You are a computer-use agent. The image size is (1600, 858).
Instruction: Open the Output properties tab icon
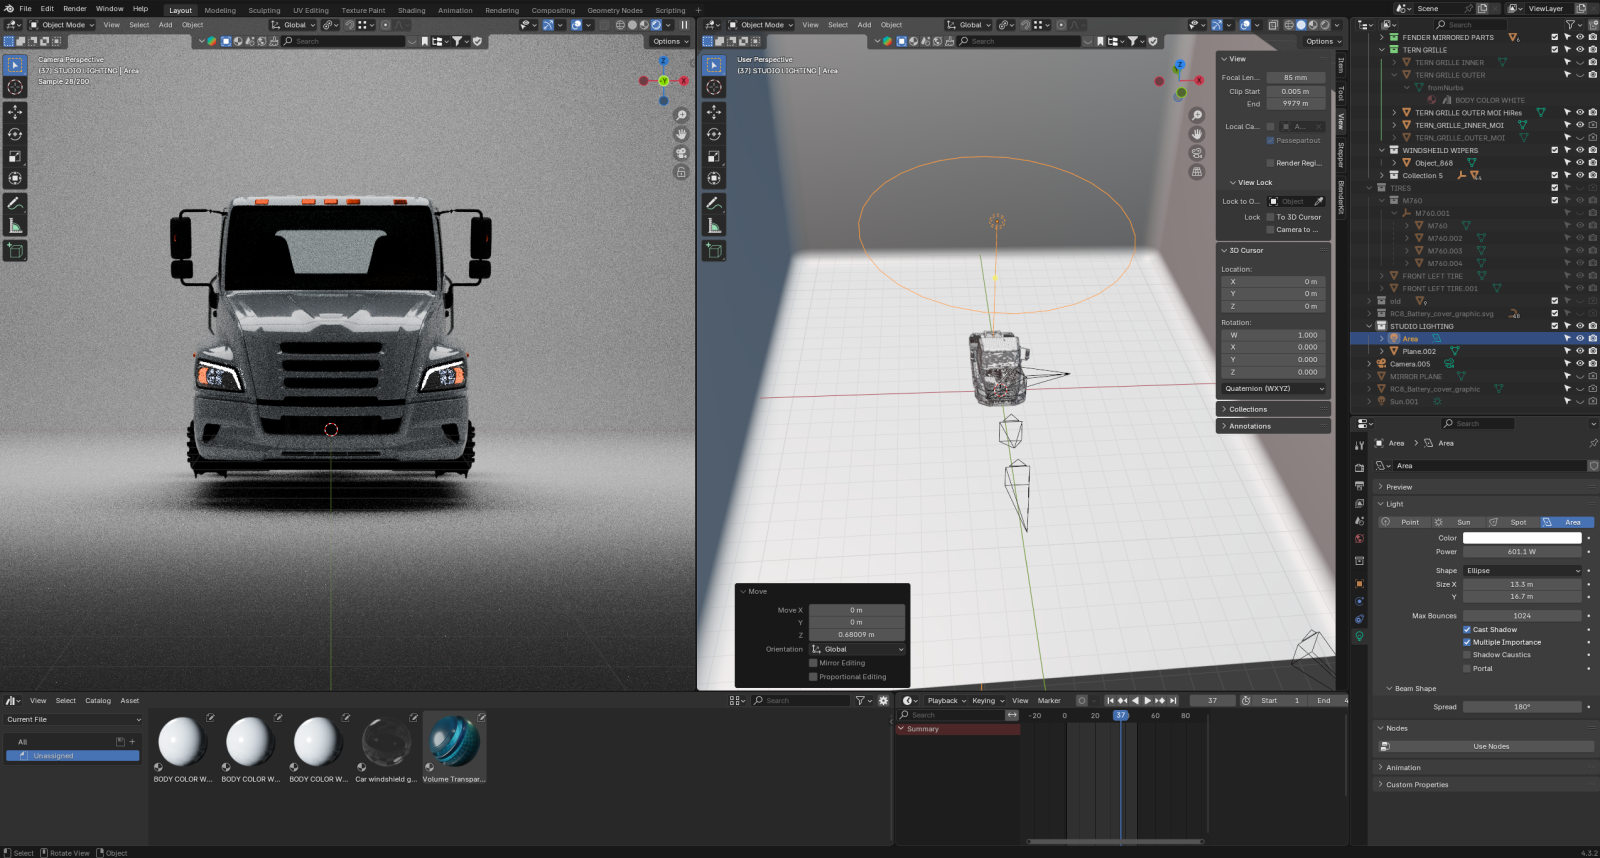coord(1359,485)
